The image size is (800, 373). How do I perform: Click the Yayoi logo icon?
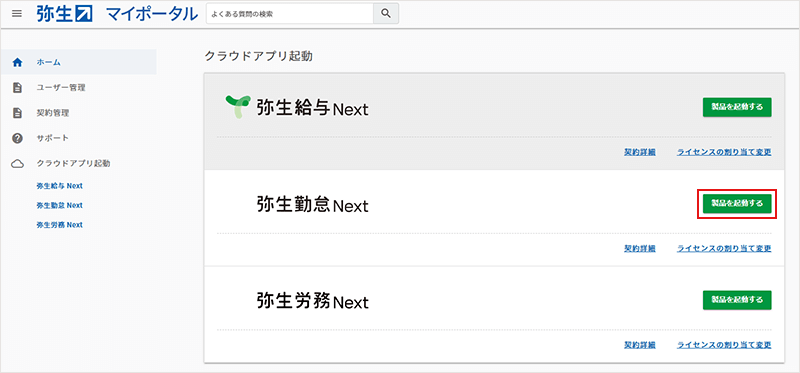point(64,14)
